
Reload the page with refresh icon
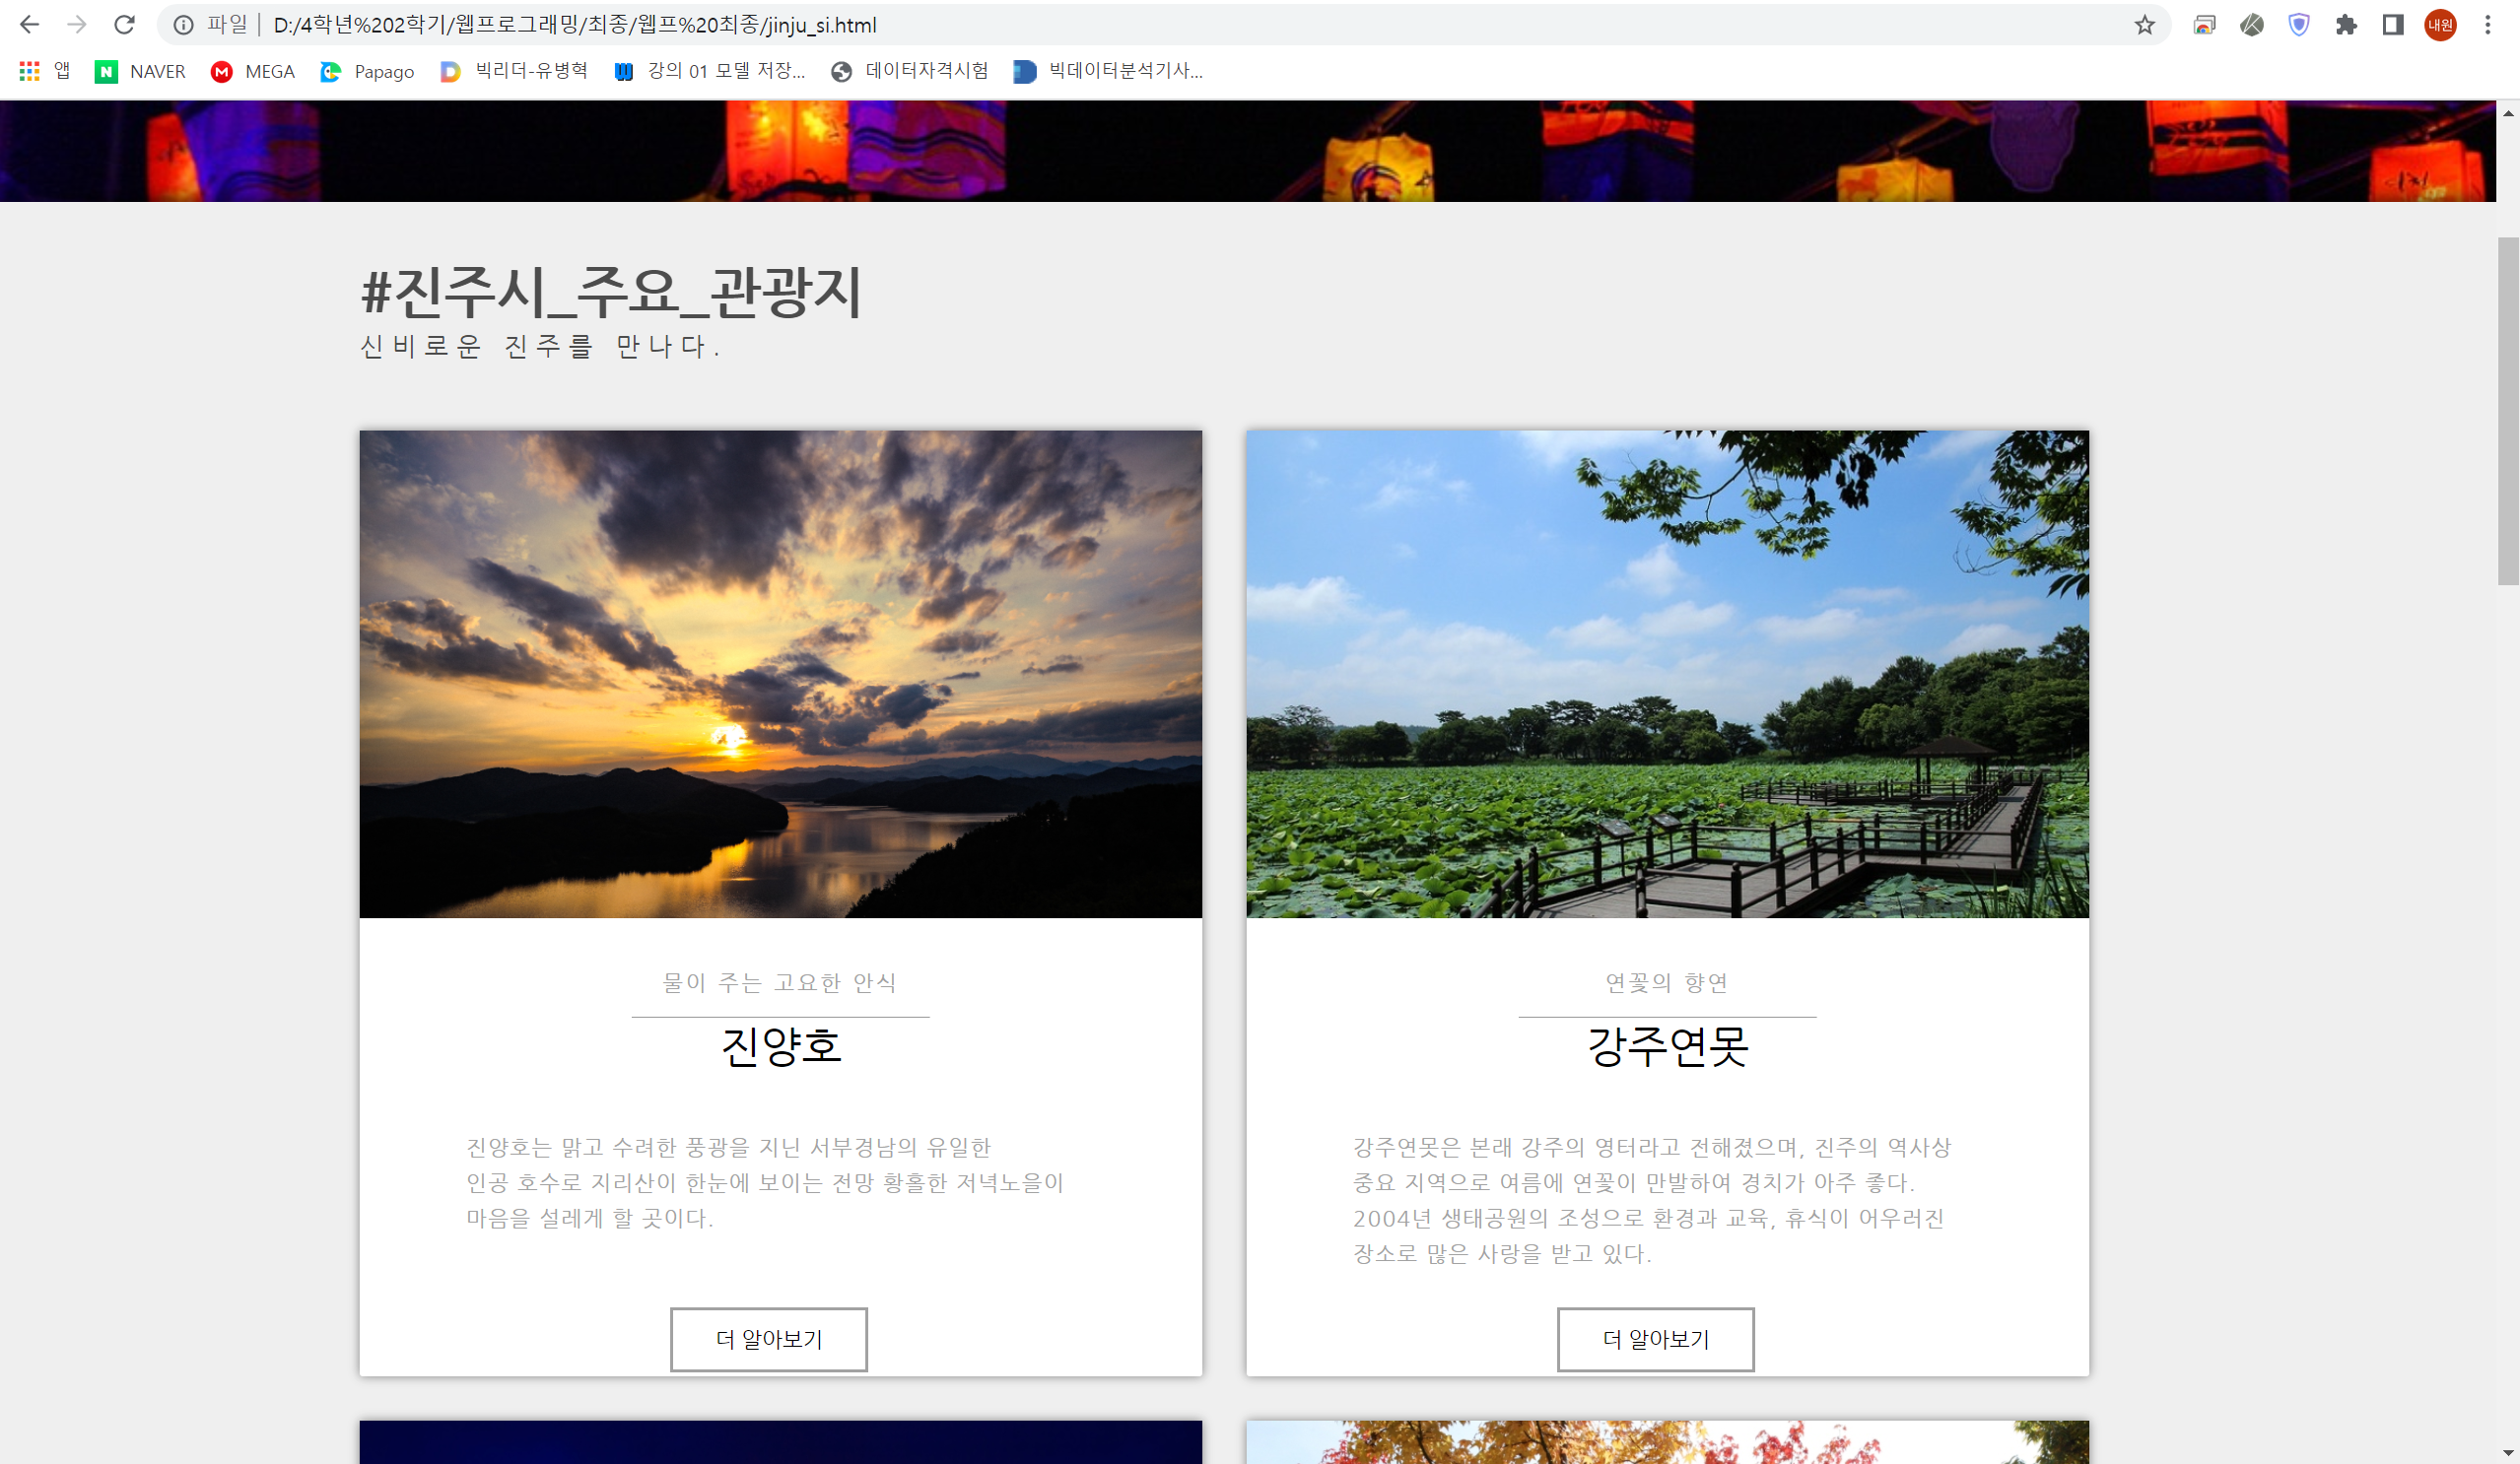point(124,25)
